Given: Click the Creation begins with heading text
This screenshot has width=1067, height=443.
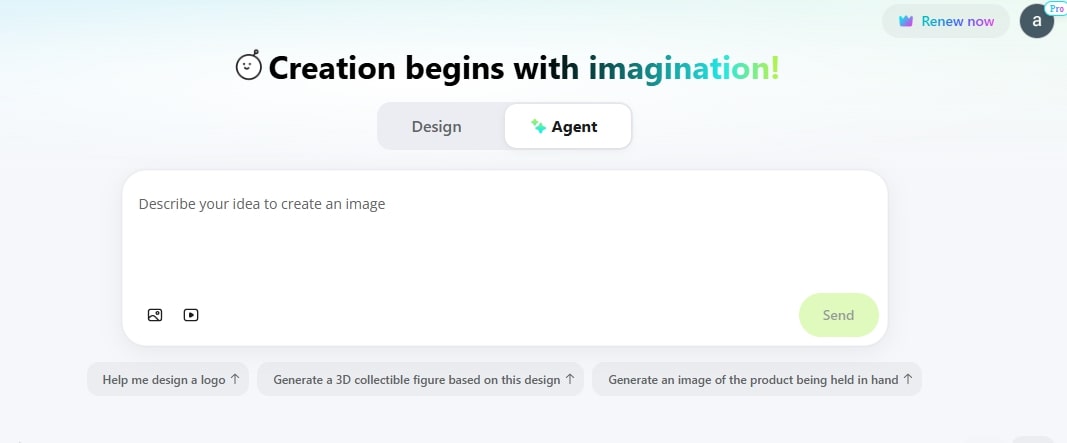Looking at the screenshot, I should point(423,68).
